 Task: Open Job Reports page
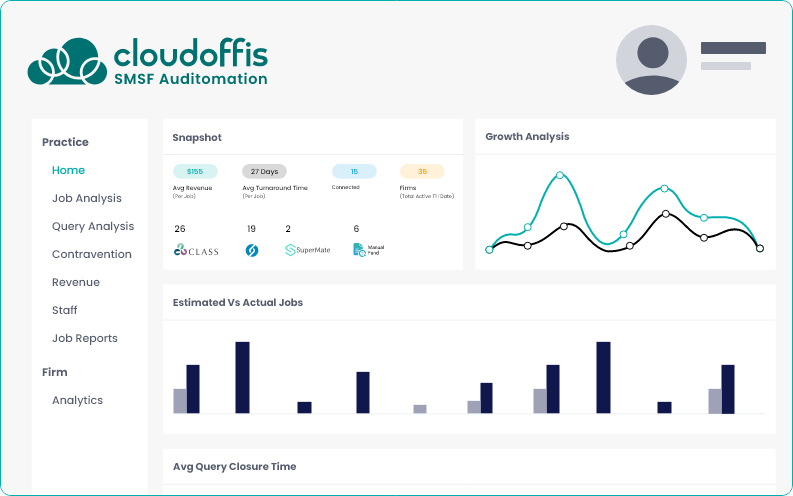pyautogui.click(x=84, y=338)
